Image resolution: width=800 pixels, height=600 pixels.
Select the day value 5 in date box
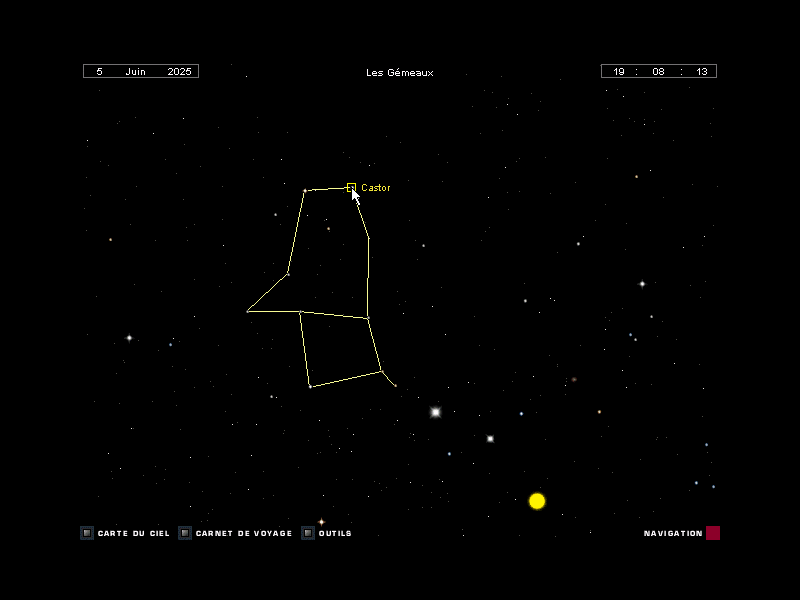[x=99, y=71]
